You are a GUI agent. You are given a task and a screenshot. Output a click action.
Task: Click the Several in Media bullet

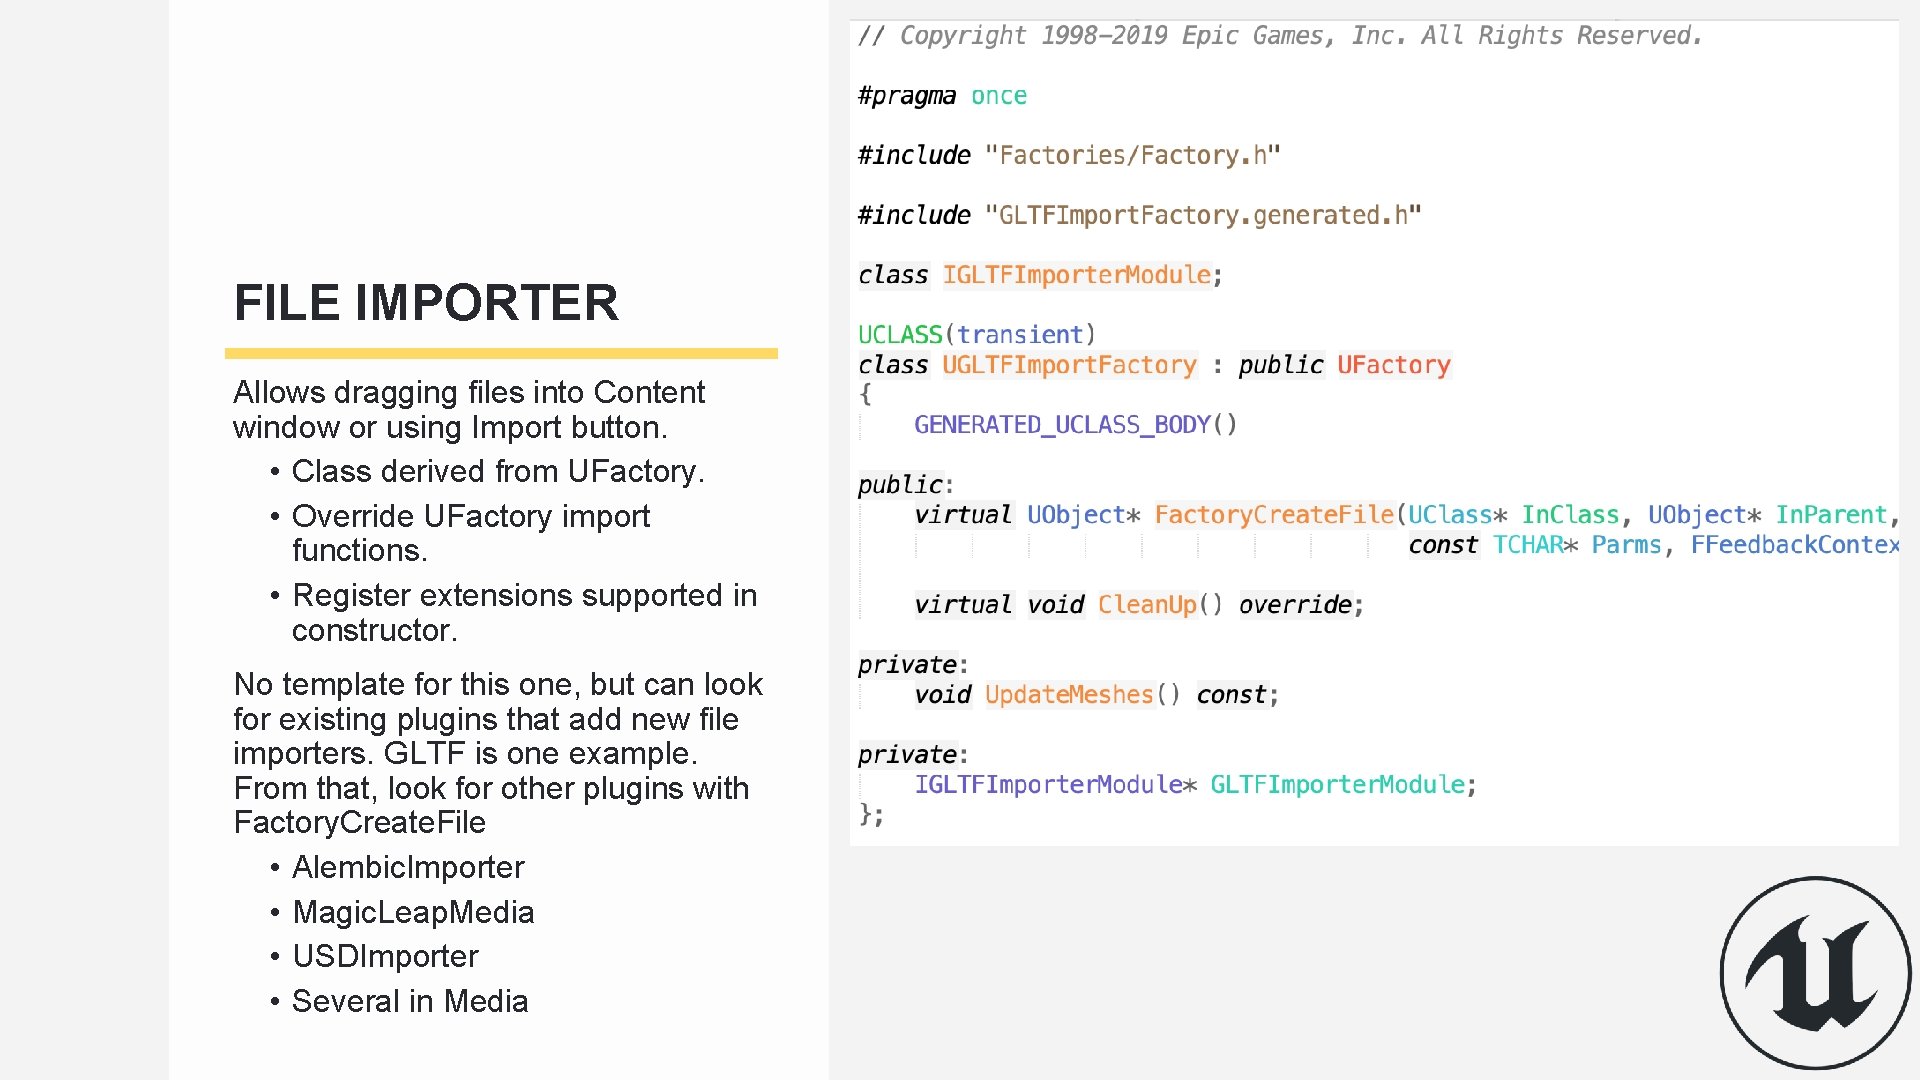[409, 1001]
